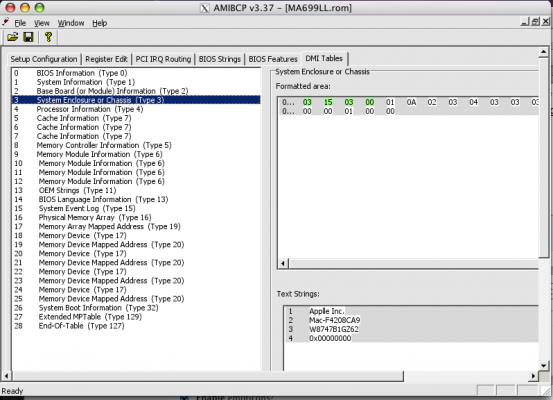The height and width of the screenshot is (400, 553).
Task: Click the highlighted hex byte 15
Action: [x=328, y=102]
